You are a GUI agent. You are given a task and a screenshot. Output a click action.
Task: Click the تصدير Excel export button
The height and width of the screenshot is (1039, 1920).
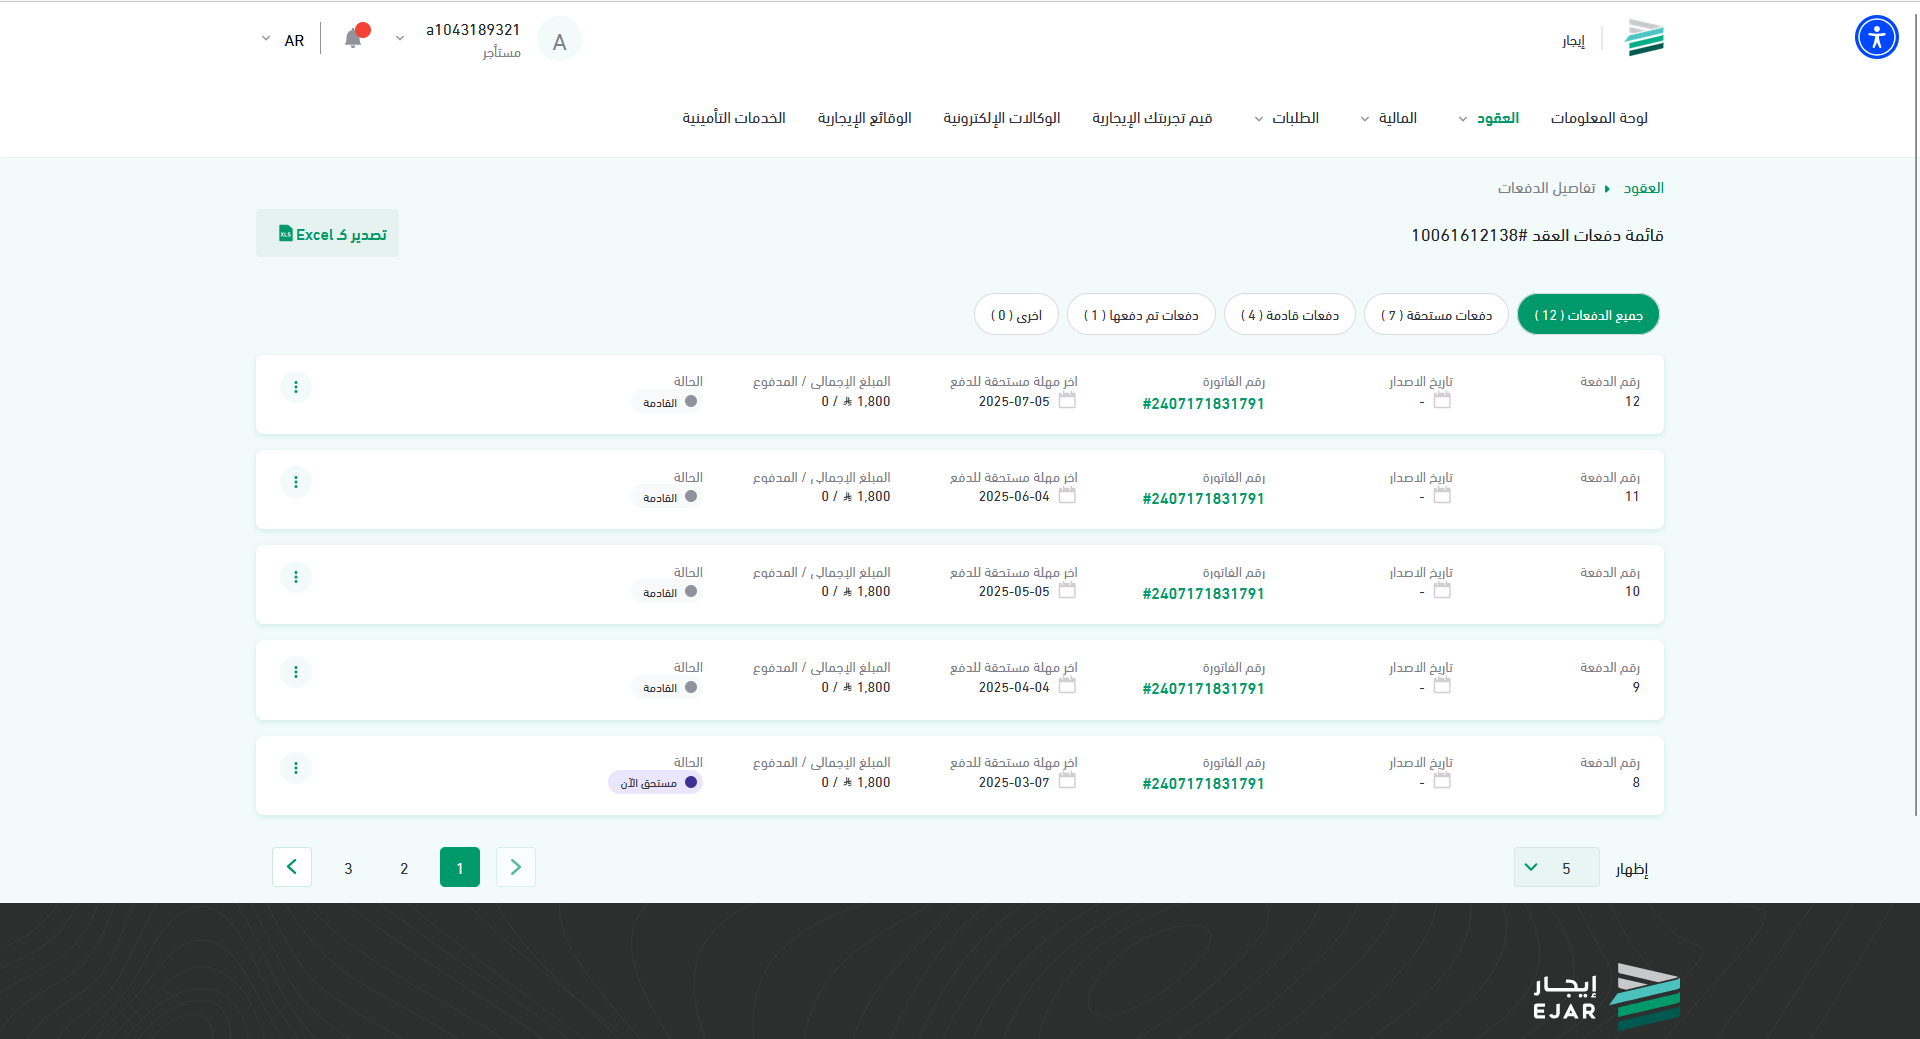328,234
